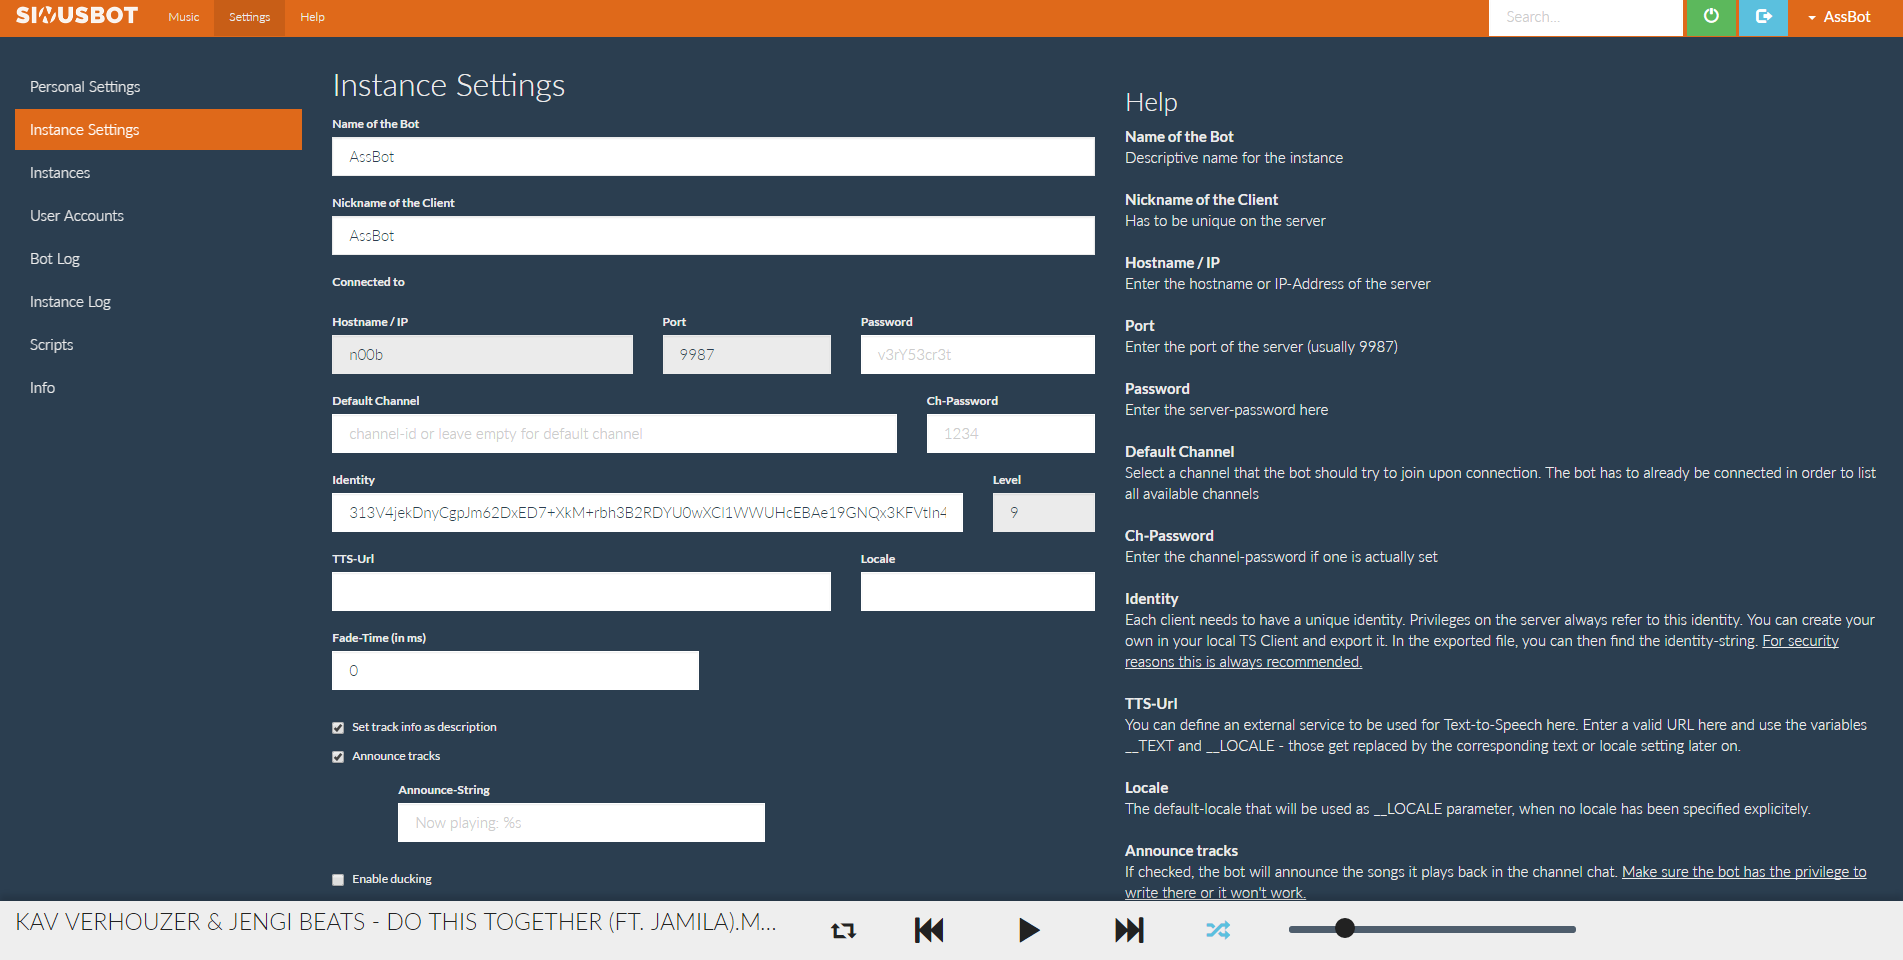Open the Music menu

184,17
